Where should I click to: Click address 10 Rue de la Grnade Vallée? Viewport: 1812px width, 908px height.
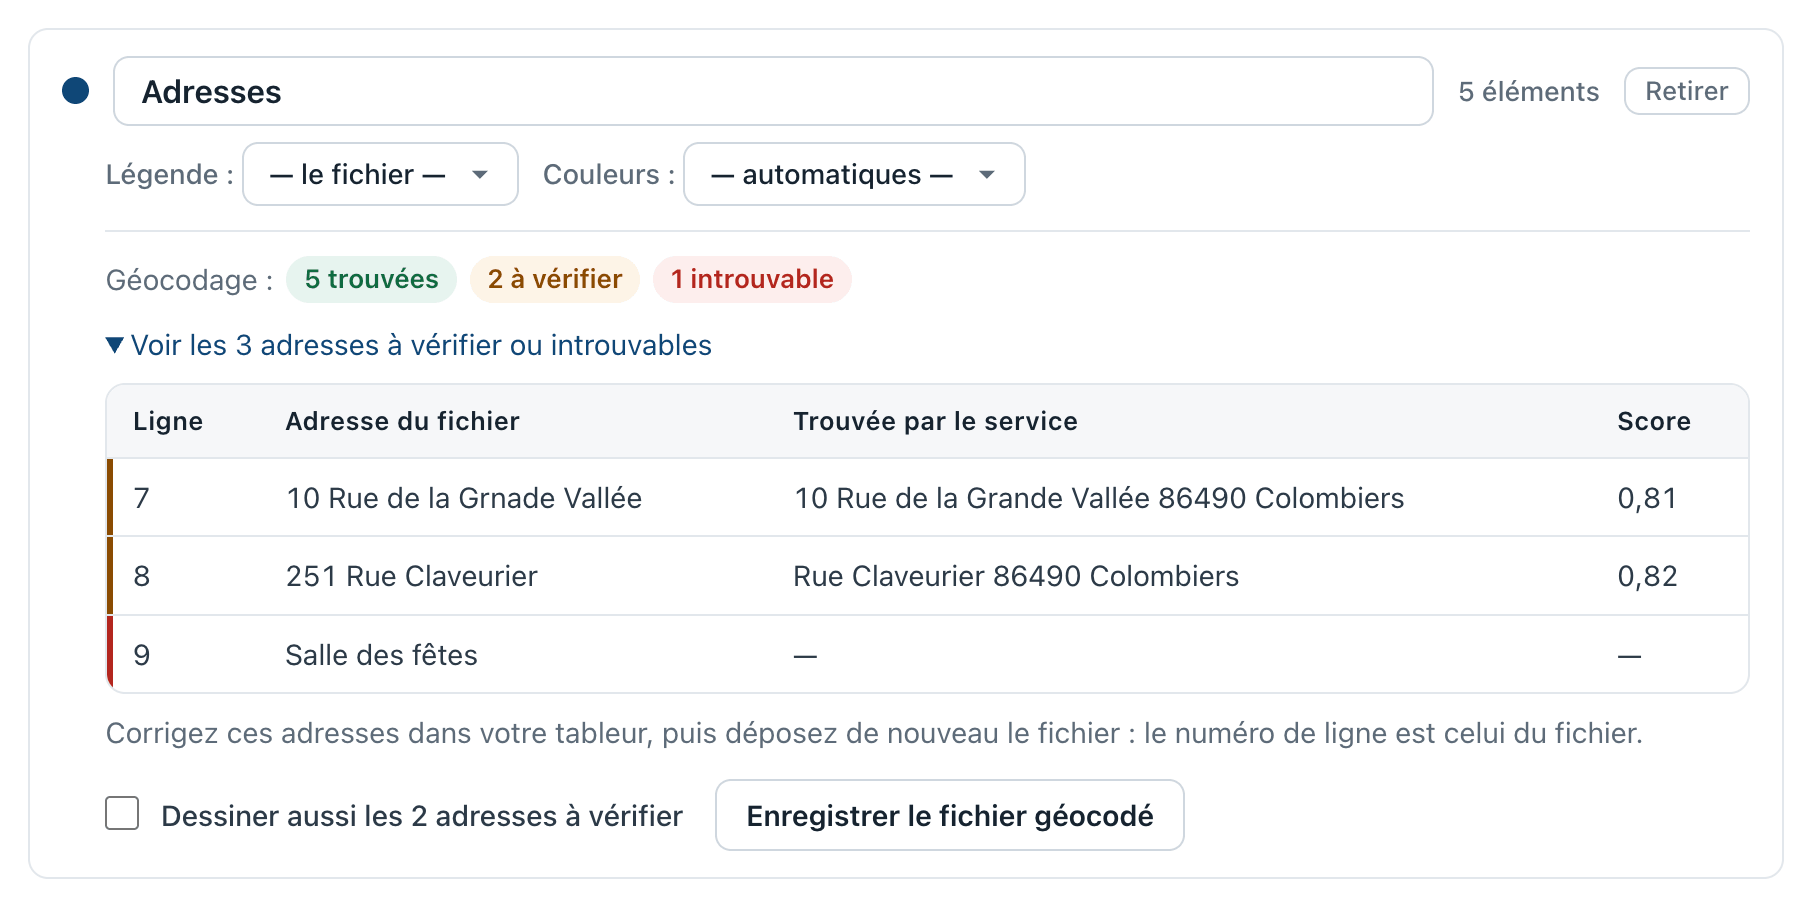click(x=464, y=498)
